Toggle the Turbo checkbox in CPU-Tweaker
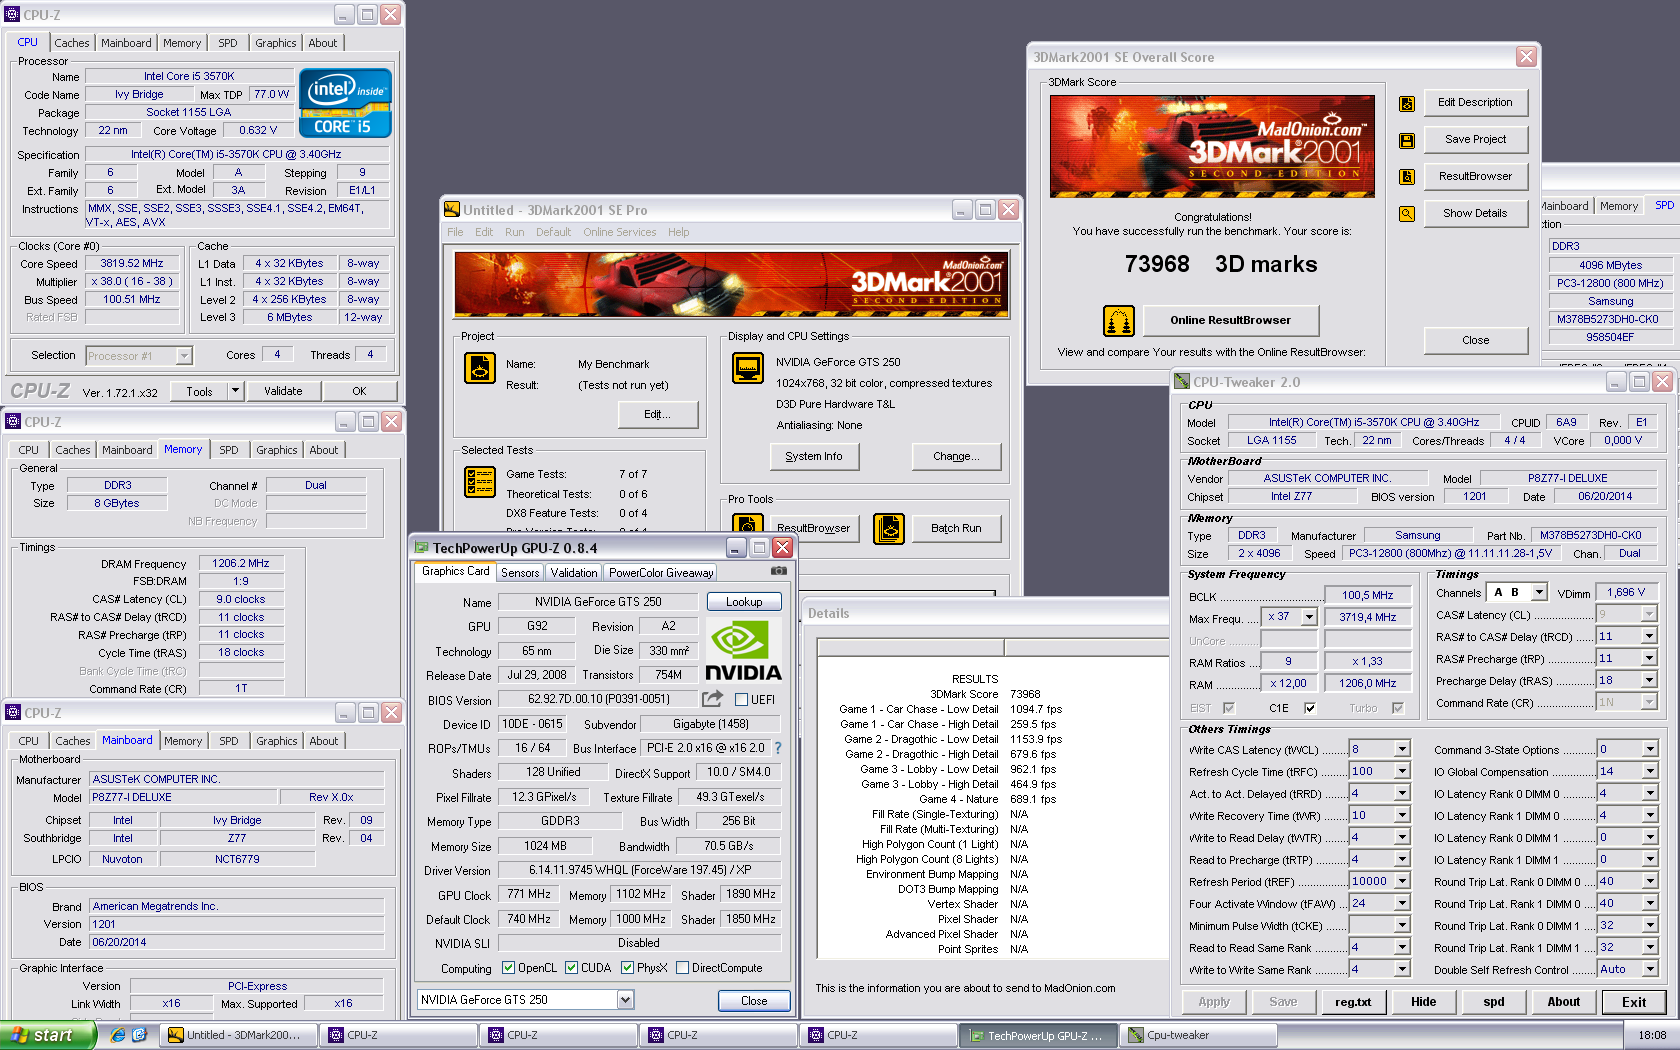This screenshot has width=1680, height=1050. [1398, 708]
